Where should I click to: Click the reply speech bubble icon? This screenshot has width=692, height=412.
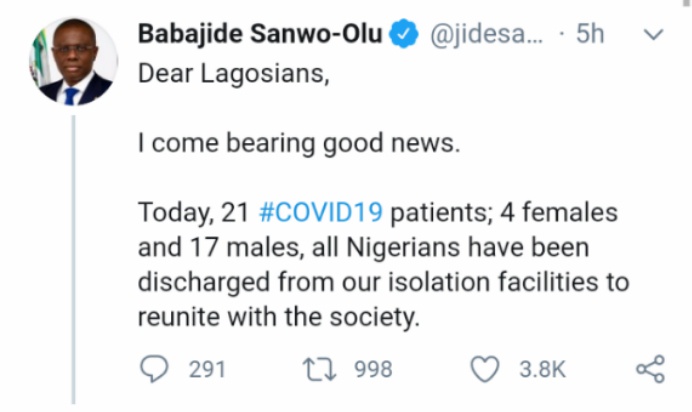[x=153, y=370]
